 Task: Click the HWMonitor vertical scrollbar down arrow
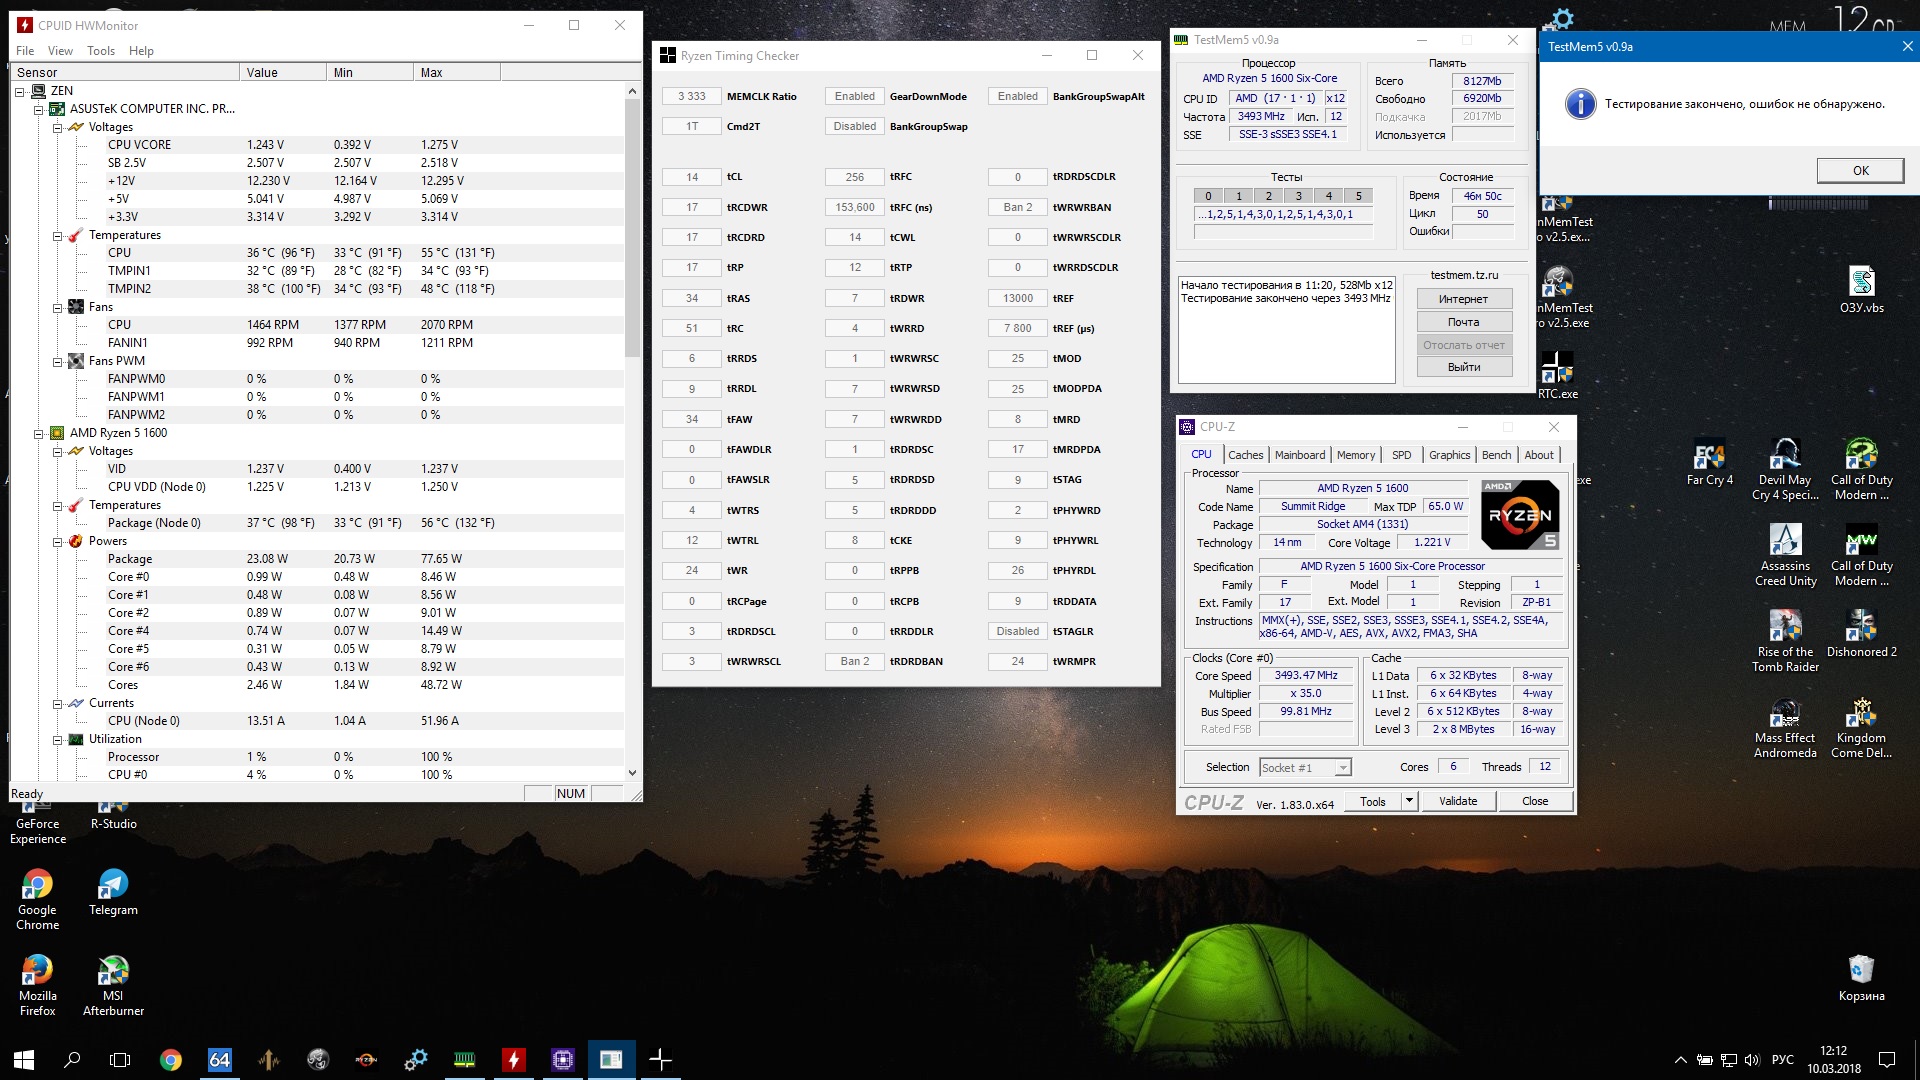point(632,773)
